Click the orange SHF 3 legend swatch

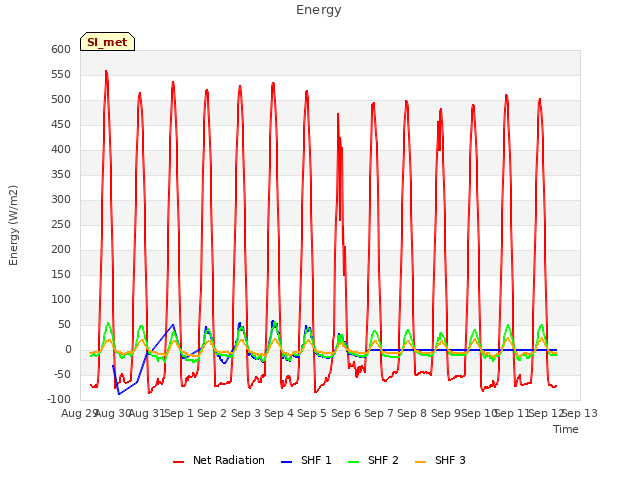point(420,462)
